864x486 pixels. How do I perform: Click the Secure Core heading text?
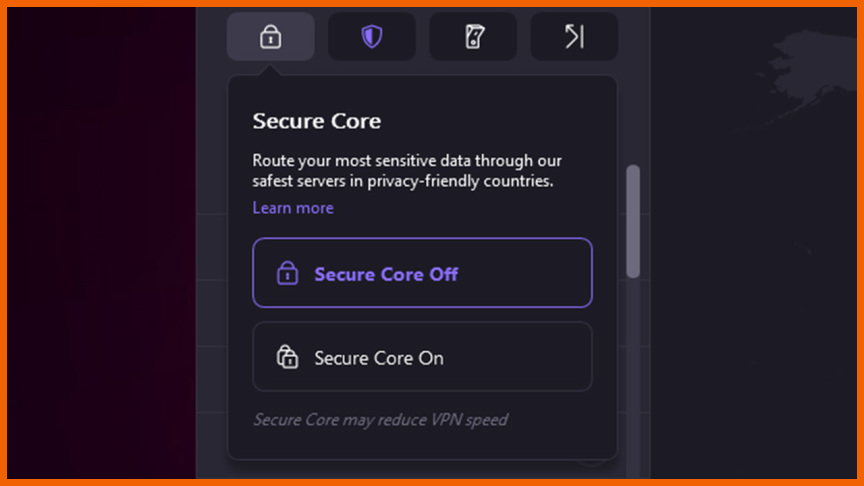pos(316,121)
